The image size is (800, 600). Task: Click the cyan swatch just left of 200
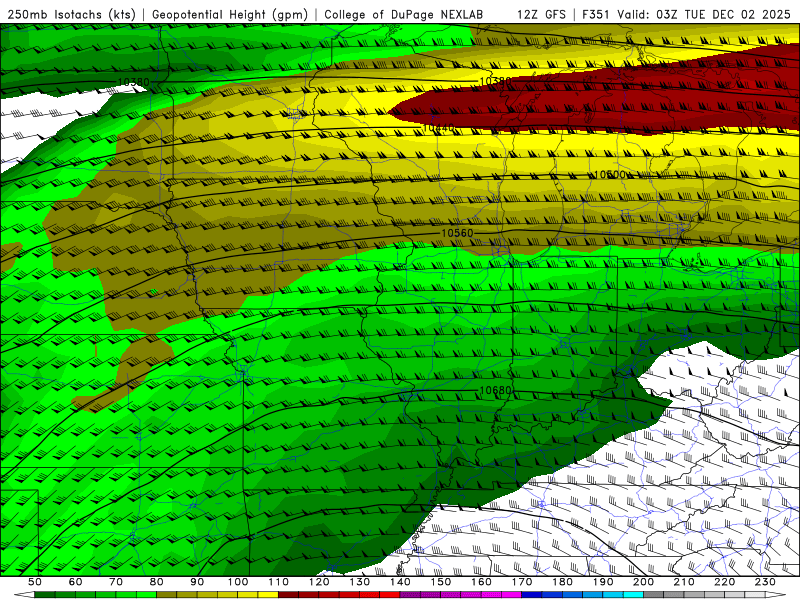point(633,594)
